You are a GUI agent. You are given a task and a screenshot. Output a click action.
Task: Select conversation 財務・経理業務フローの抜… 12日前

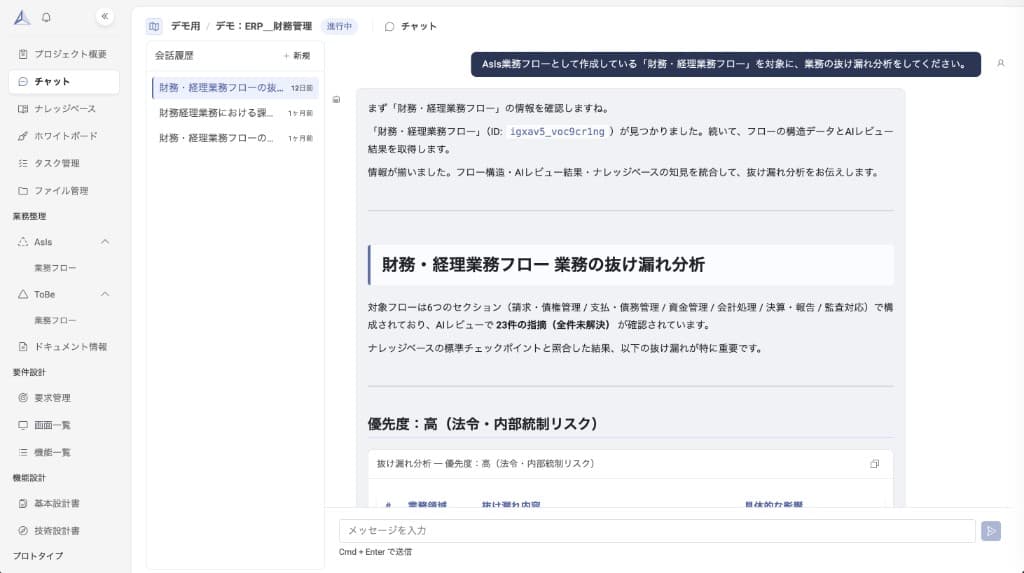click(235, 88)
